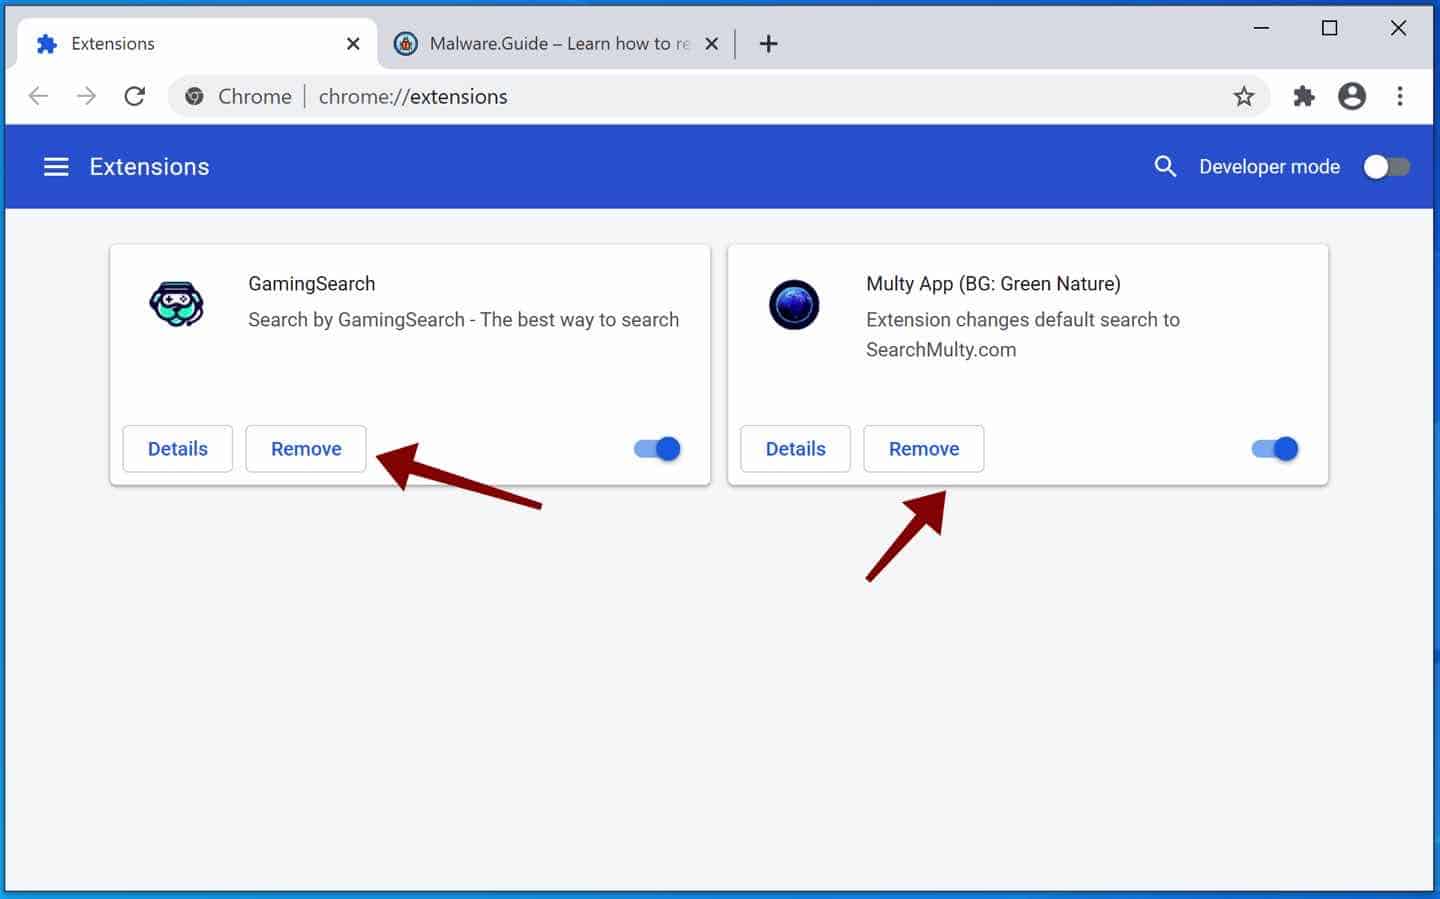Open the browser extensions puzzle icon
The height and width of the screenshot is (899, 1440).
tap(1303, 96)
